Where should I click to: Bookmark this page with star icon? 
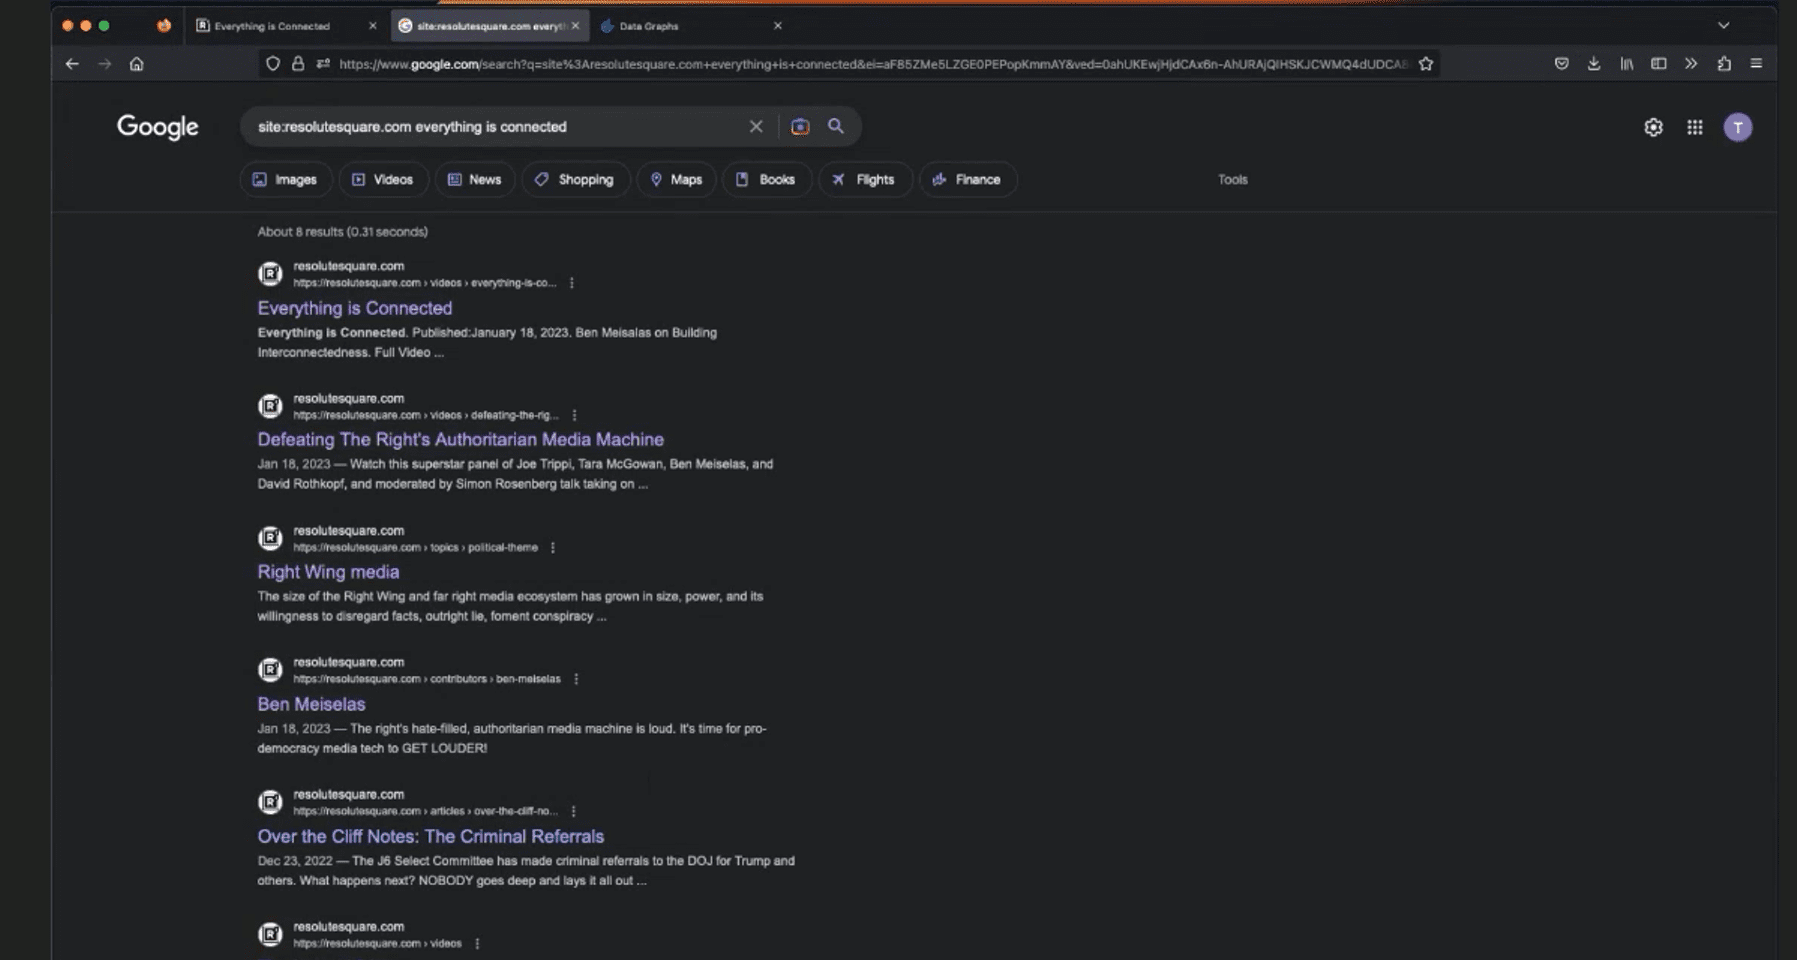tap(1426, 64)
